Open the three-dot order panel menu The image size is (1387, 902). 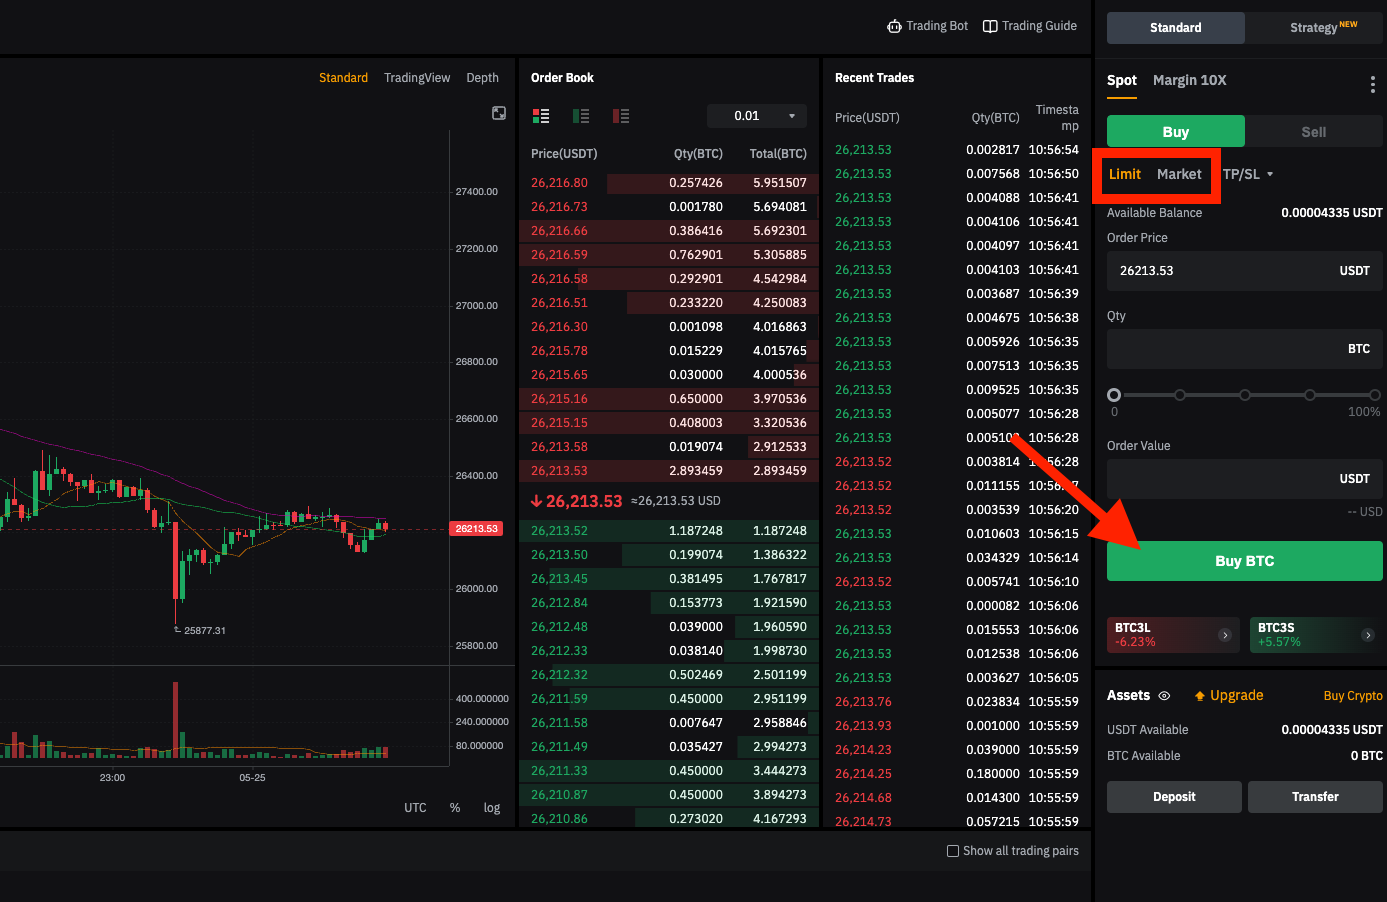(x=1372, y=85)
